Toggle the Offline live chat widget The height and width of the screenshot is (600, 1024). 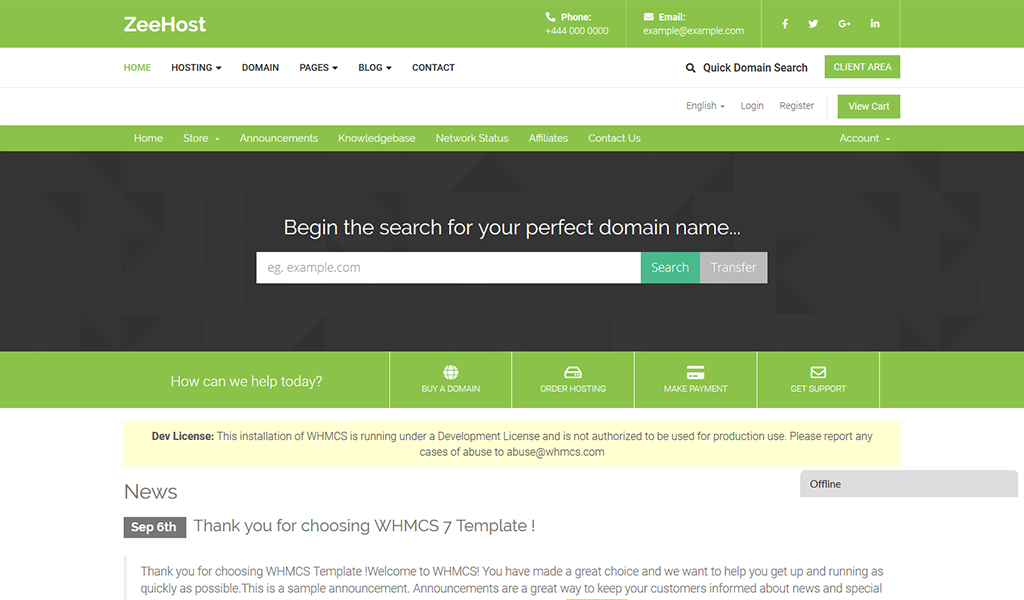[908, 484]
